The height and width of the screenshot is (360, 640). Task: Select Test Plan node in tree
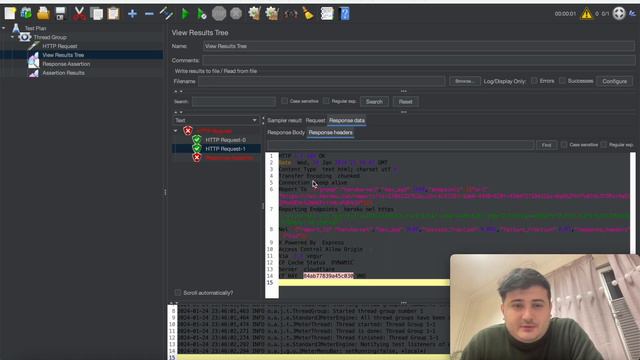(36, 28)
